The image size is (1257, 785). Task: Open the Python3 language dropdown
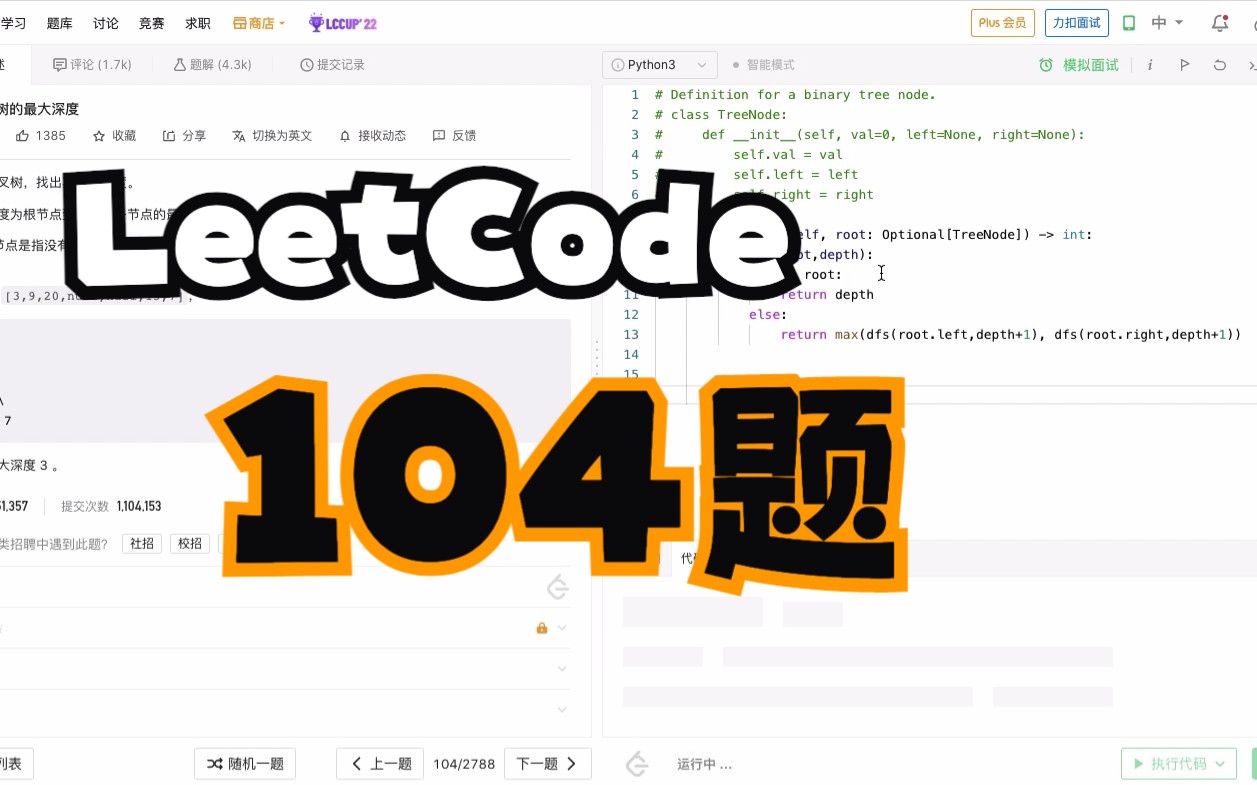[x=659, y=64]
